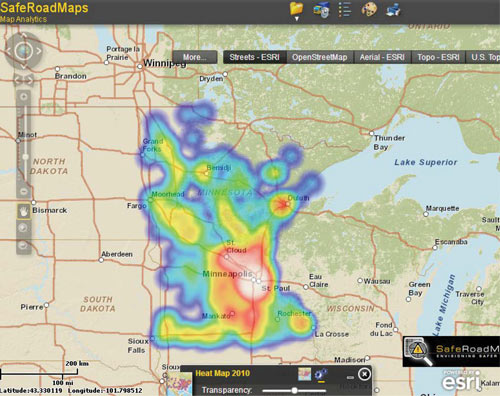Click the zoom out minus button
The image size is (500, 396).
click(24, 191)
